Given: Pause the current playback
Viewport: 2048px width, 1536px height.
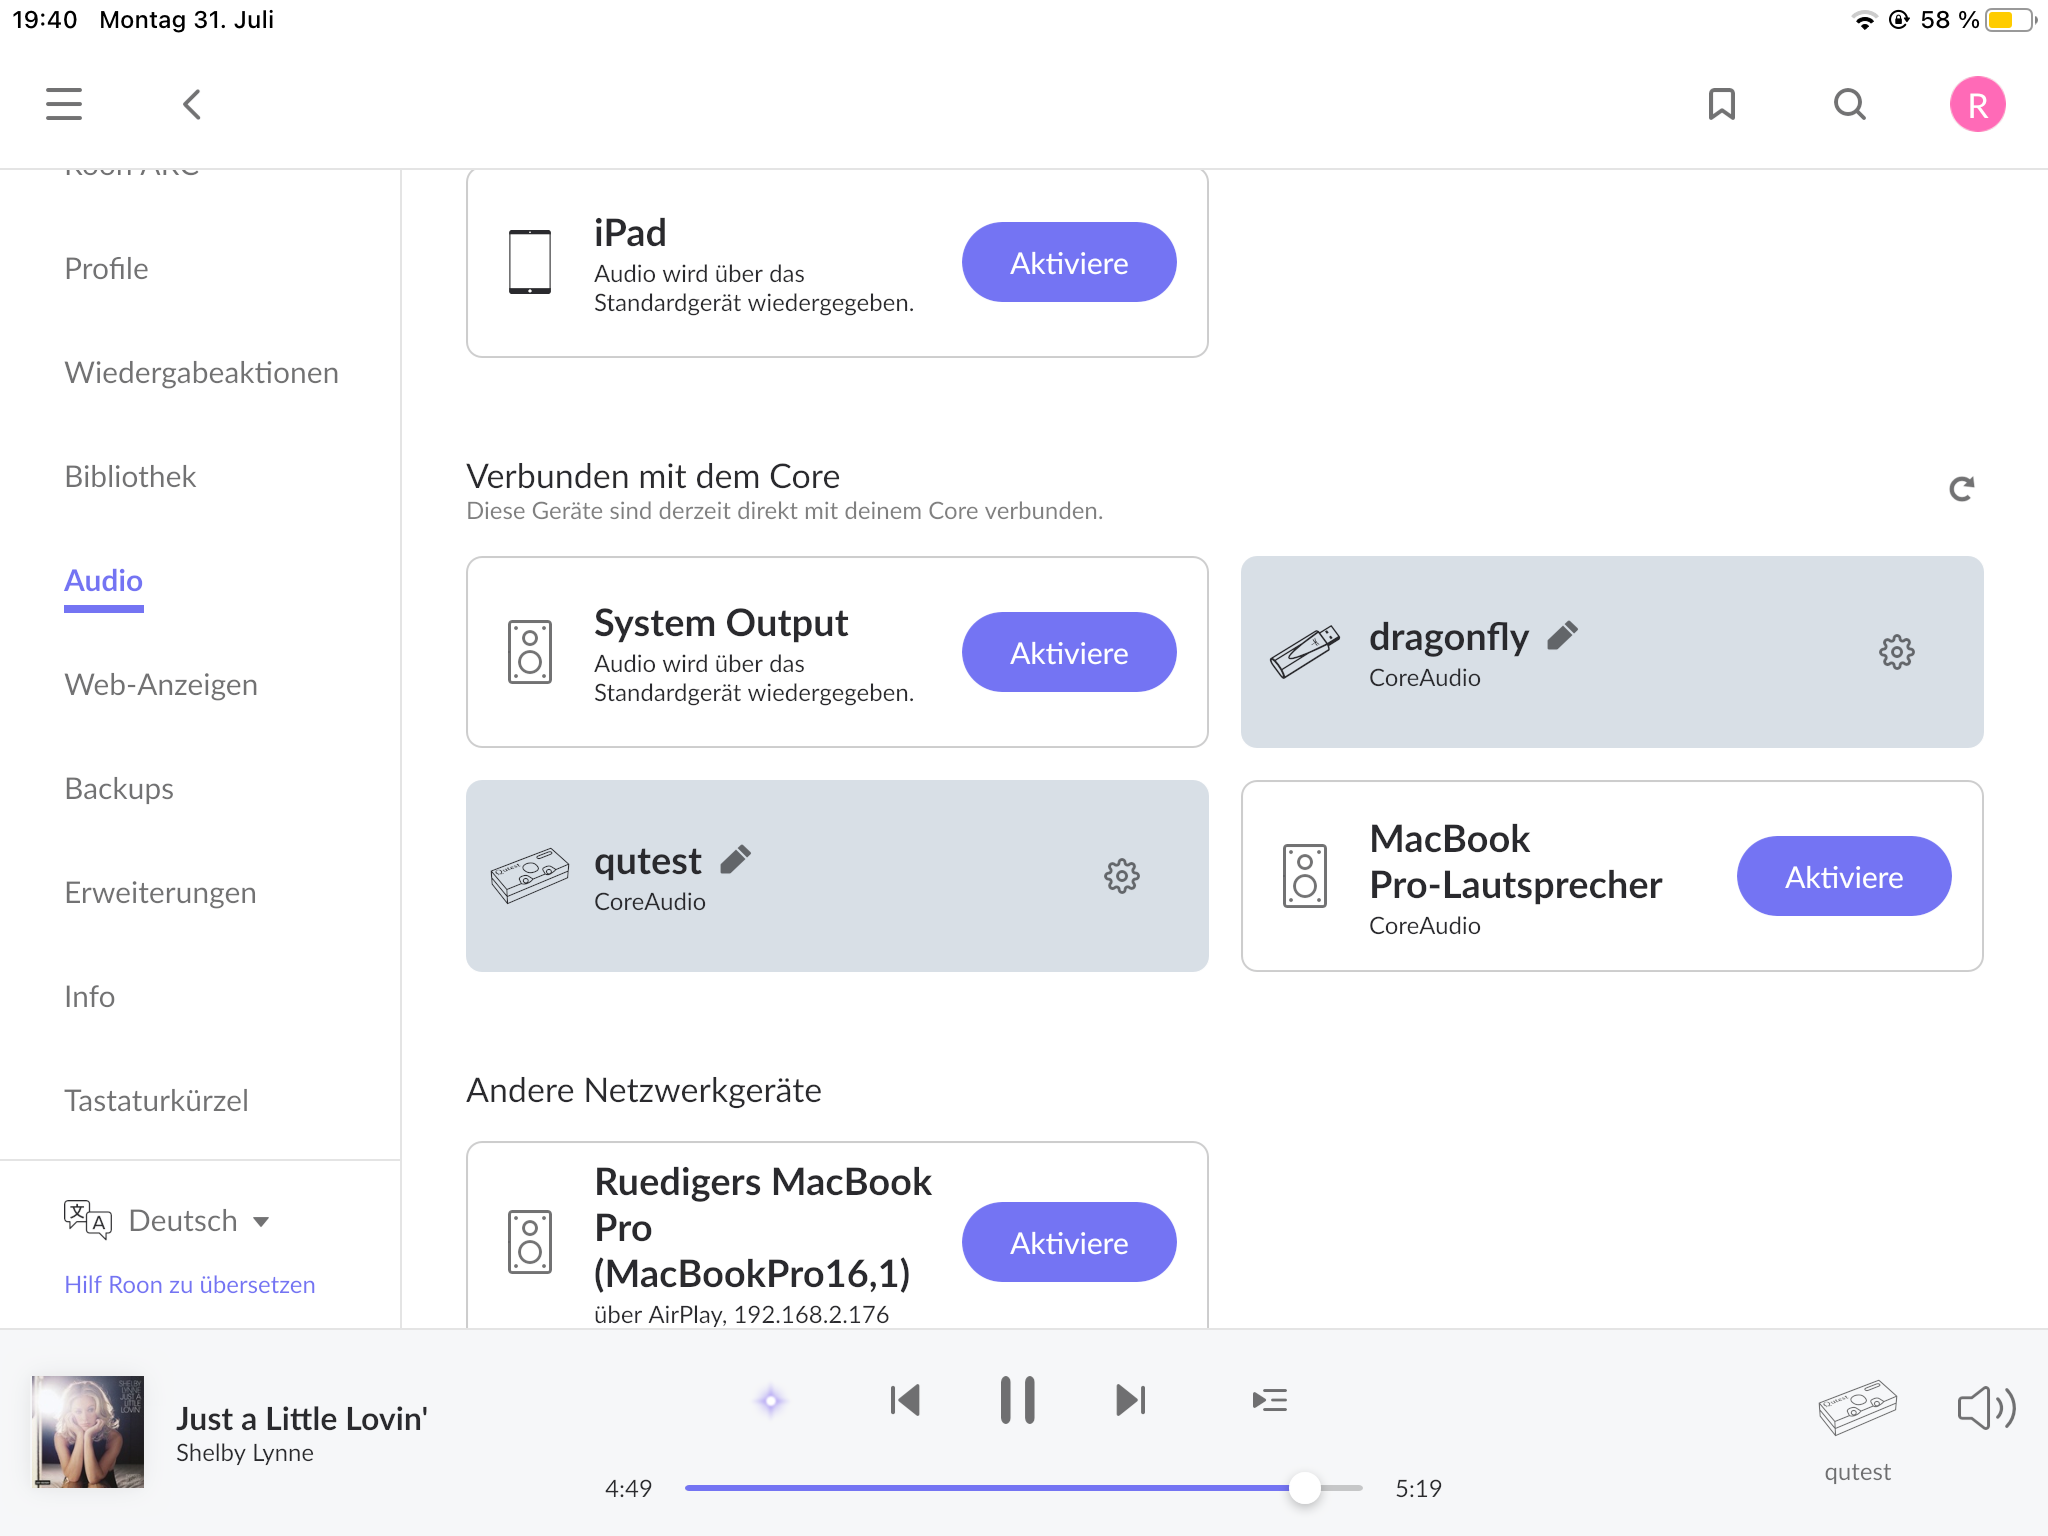Looking at the screenshot, I should pyautogui.click(x=1017, y=1400).
